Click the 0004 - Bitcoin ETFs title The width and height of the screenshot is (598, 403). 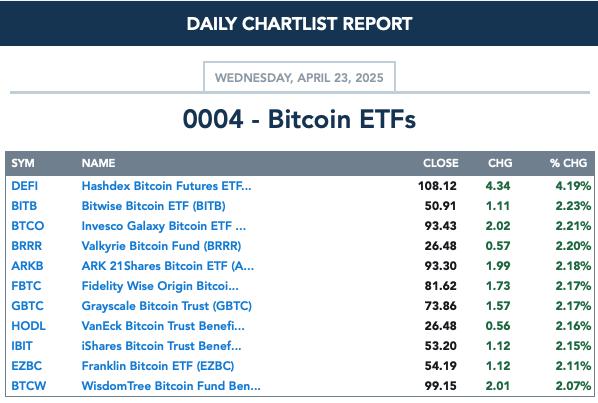[299, 119]
